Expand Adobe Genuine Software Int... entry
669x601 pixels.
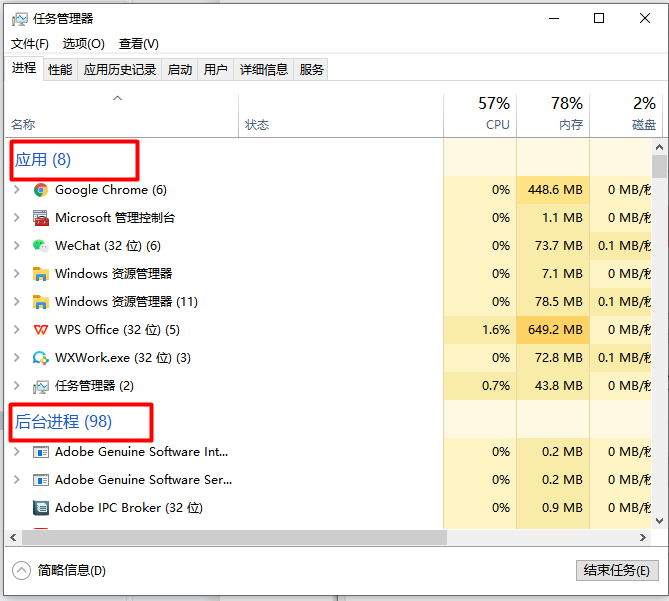point(17,452)
